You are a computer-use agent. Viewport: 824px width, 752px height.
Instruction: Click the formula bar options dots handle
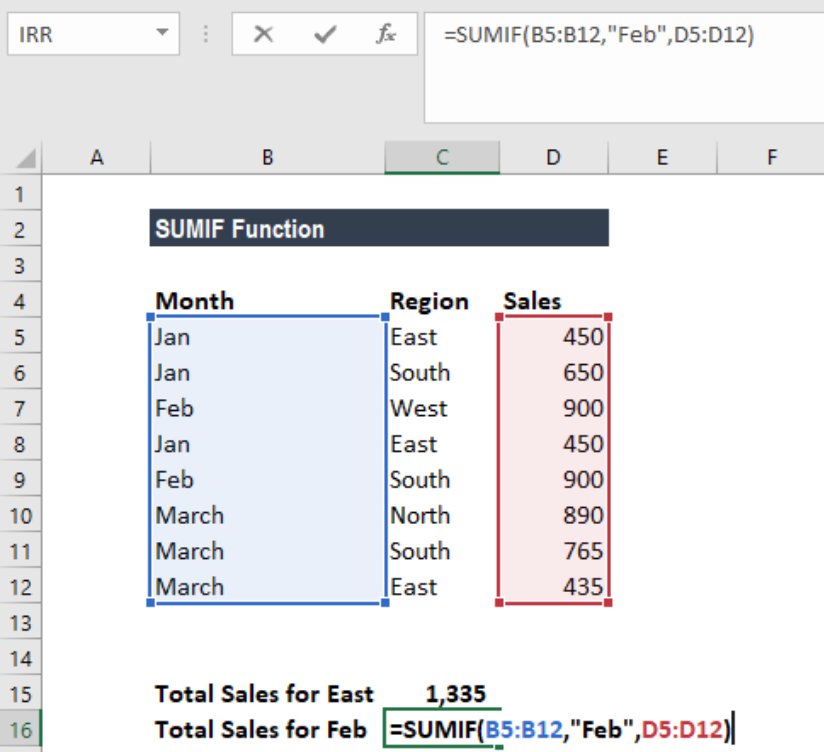click(205, 34)
